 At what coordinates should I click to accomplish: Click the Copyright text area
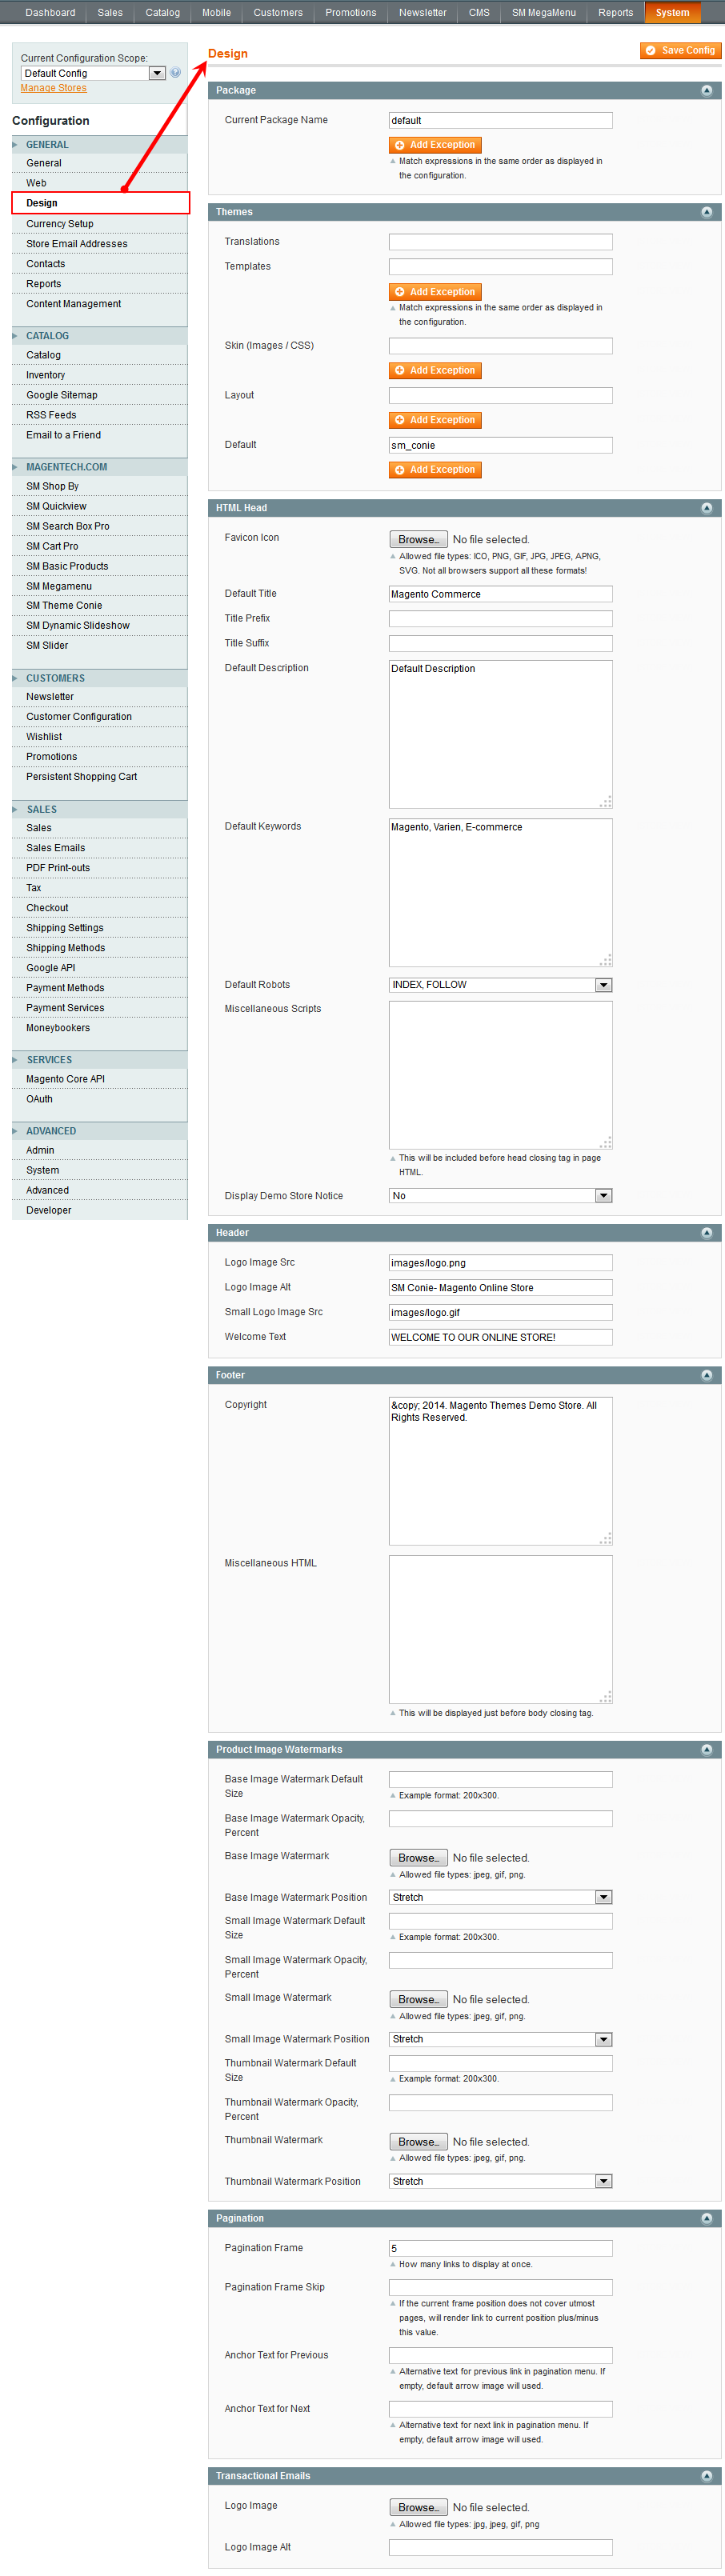[x=500, y=1471]
